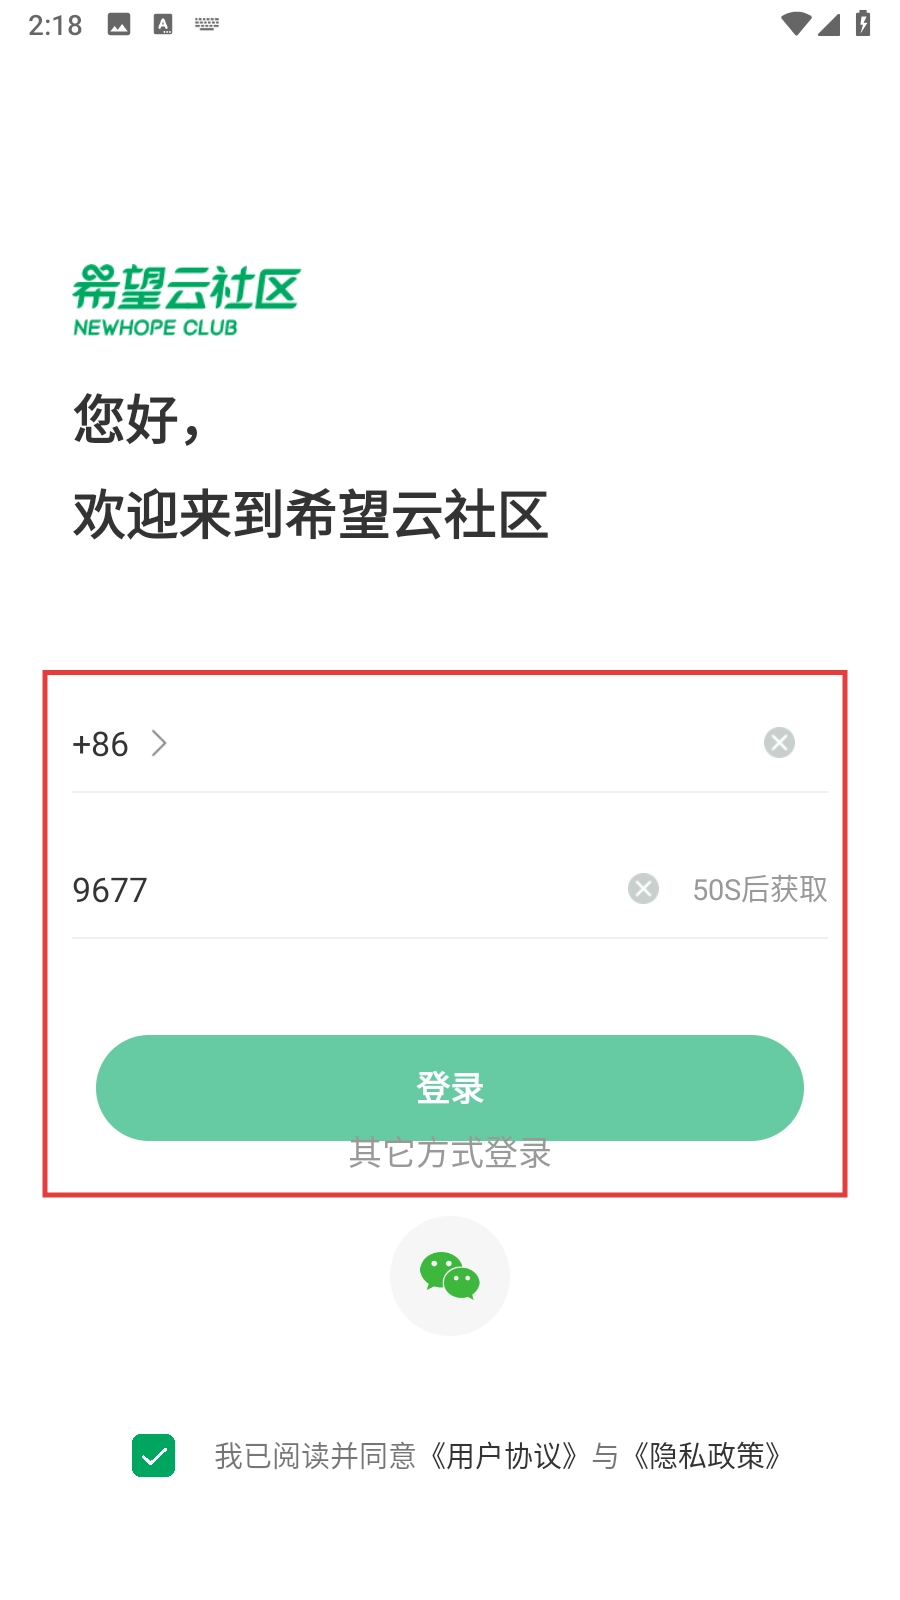This screenshot has width=900, height=1600.
Task: Tap the keyboard notification icon
Action: 207,24
